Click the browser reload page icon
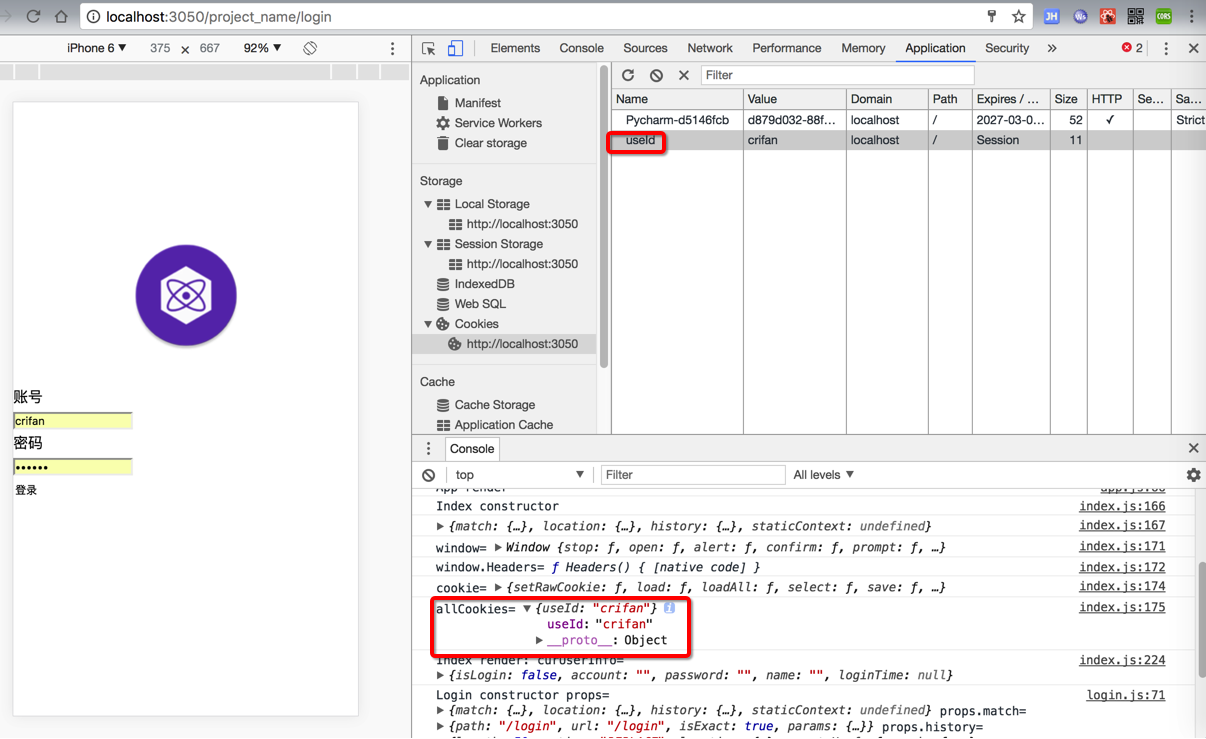Viewport: 1206px width, 739px height. point(33,16)
